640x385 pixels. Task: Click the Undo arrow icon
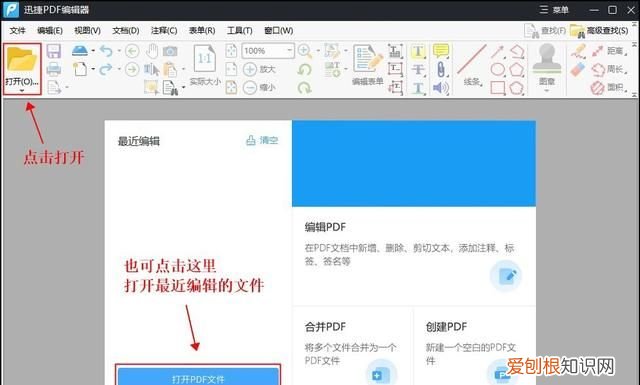106,51
